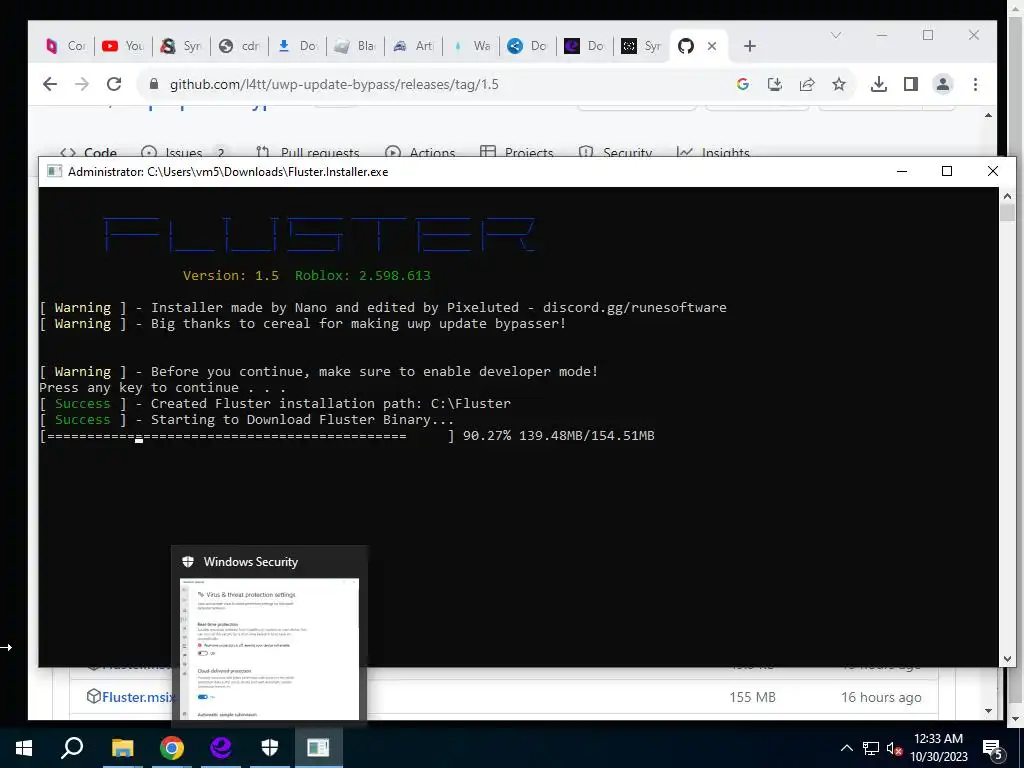The image size is (1024, 768).
Task: Click the '155 MB' file size text
Action: 752,697
